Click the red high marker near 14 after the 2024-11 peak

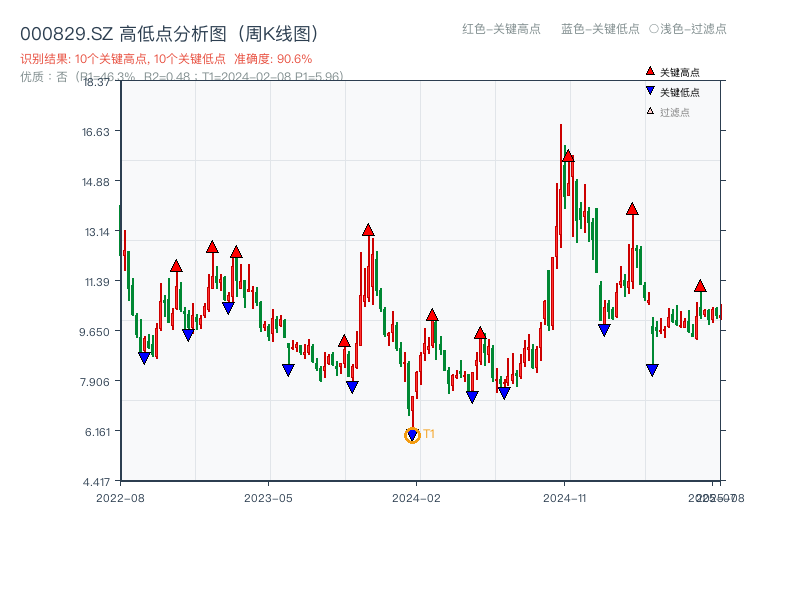[x=632, y=209]
